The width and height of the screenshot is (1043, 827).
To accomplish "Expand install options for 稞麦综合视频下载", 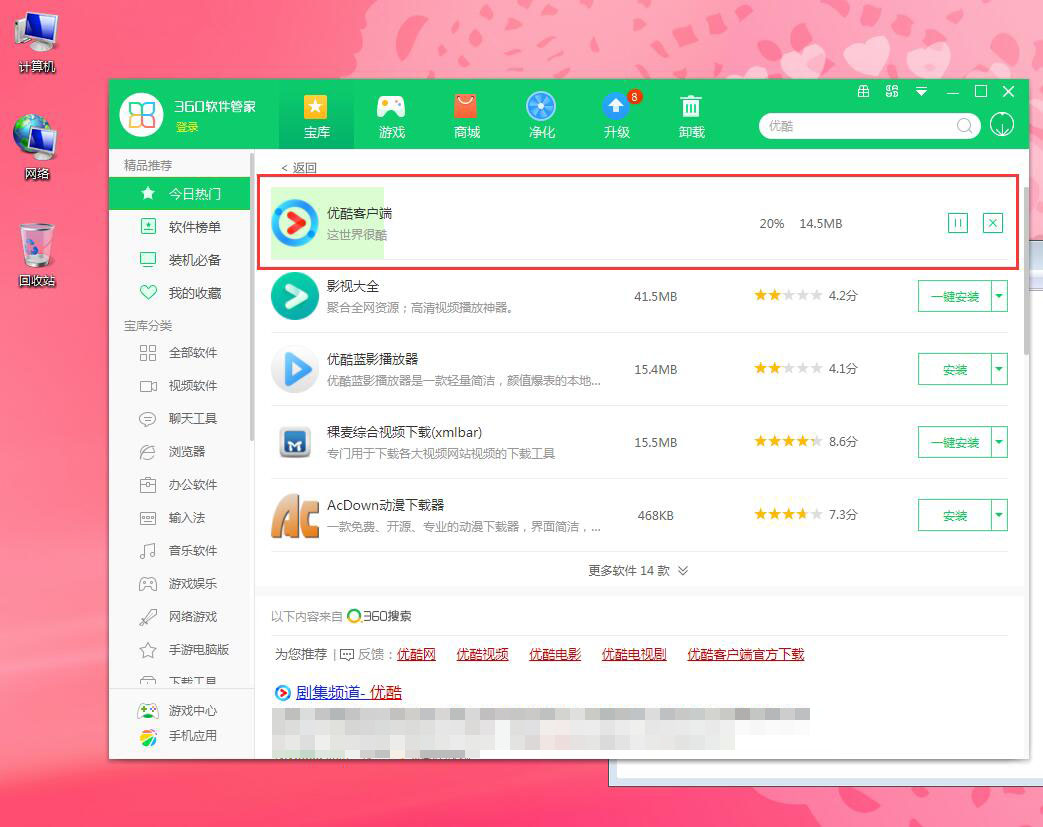I will [999, 442].
